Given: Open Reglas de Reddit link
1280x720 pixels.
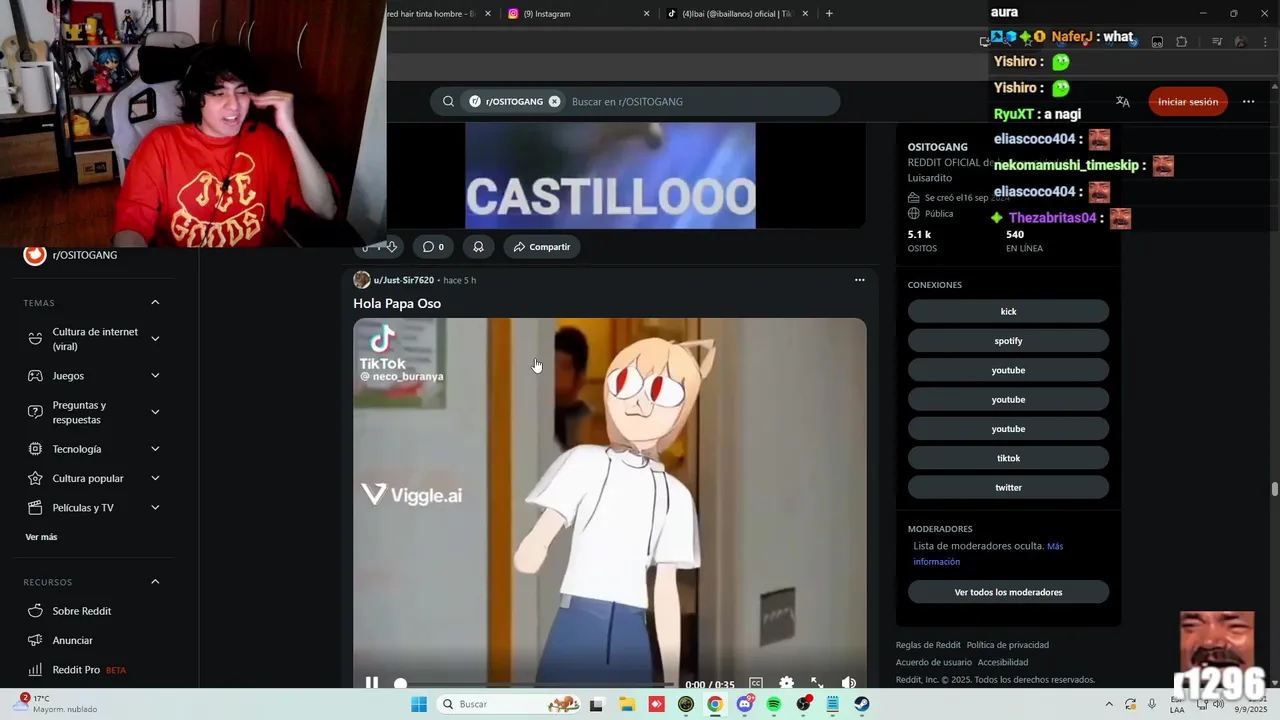Looking at the screenshot, I should coord(928,645).
